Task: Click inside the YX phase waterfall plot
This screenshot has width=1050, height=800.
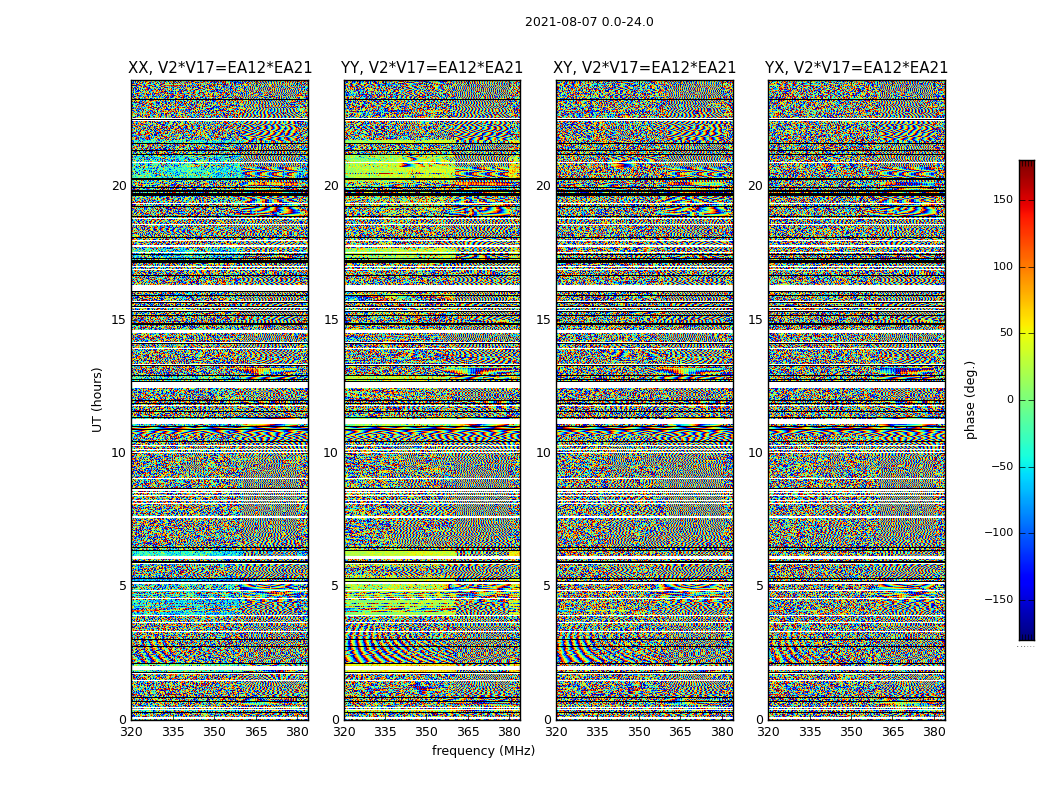Action: (856, 400)
